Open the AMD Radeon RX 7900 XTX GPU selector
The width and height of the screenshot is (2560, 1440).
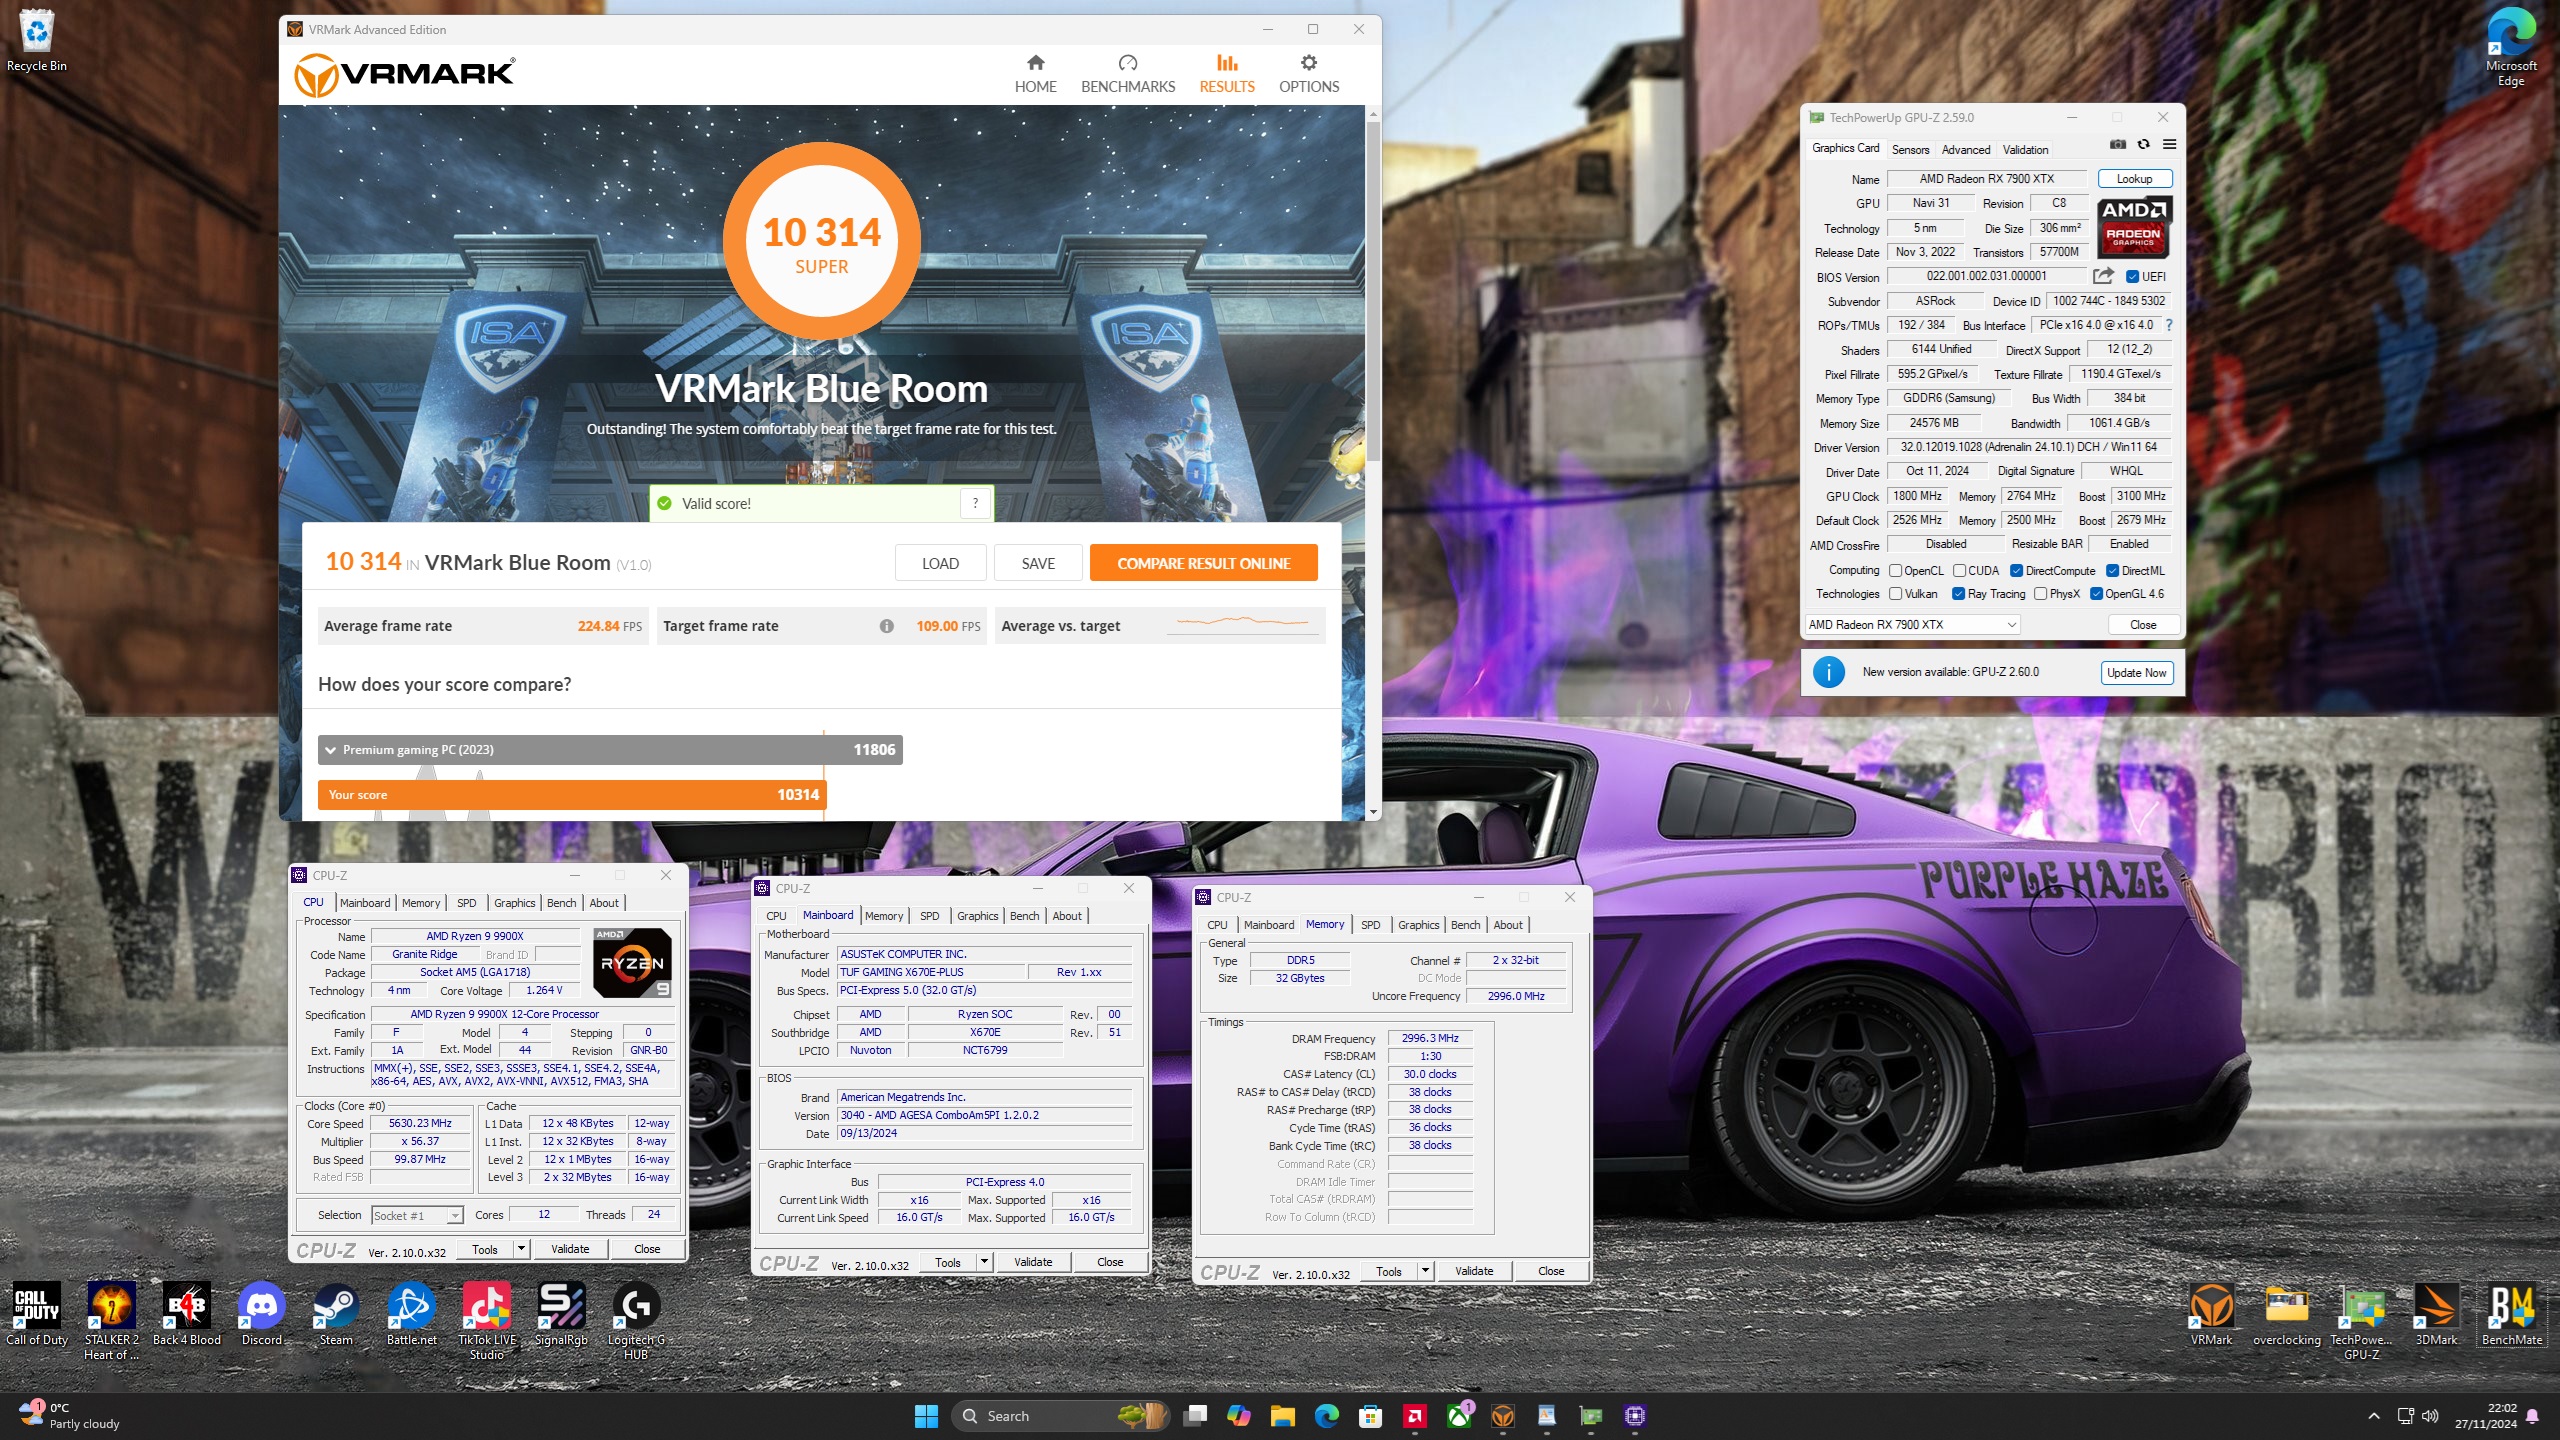(x=1912, y=625)
